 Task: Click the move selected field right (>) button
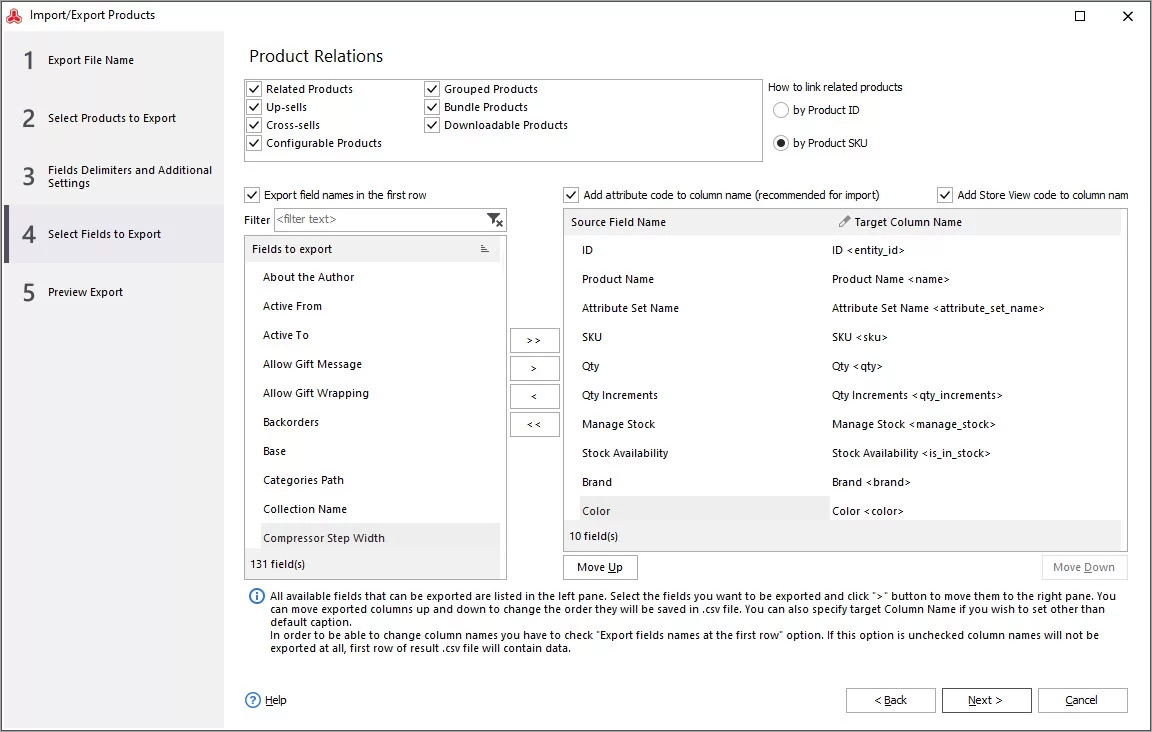534,368
